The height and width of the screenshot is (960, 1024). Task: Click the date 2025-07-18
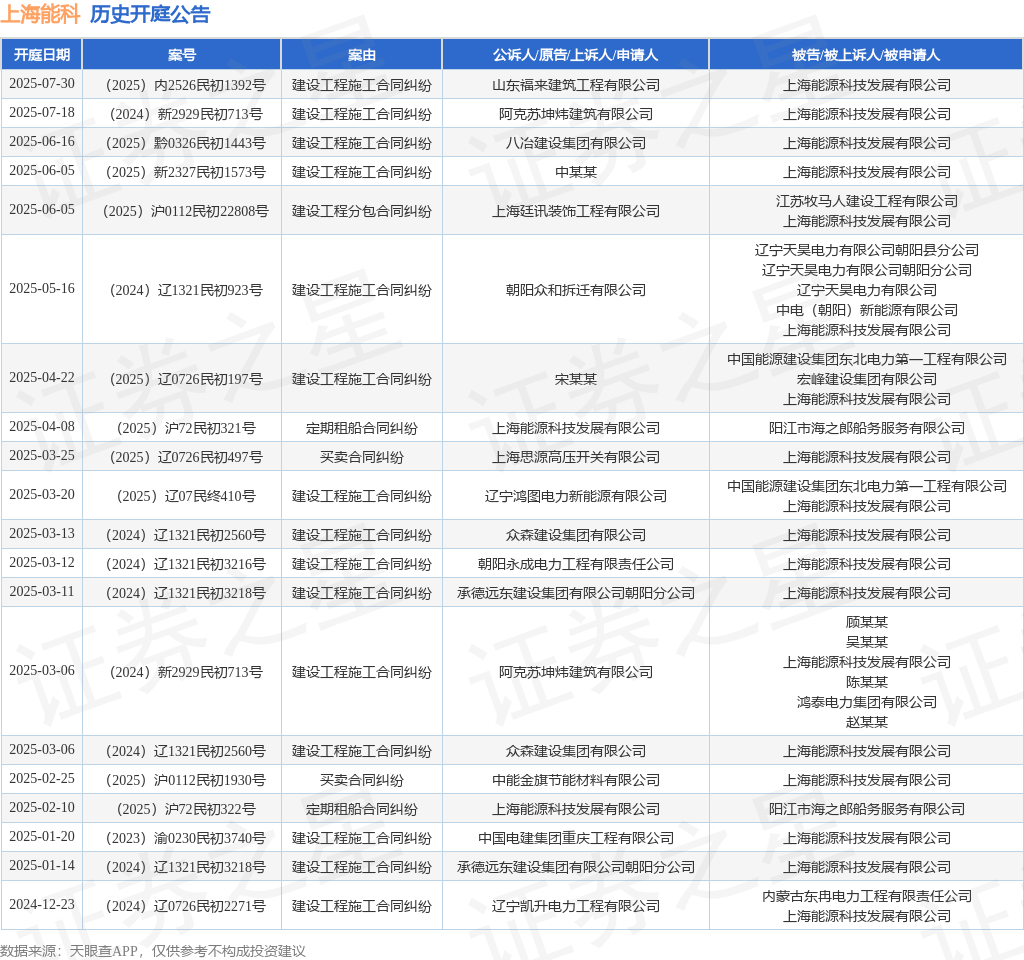click(42, 112)
